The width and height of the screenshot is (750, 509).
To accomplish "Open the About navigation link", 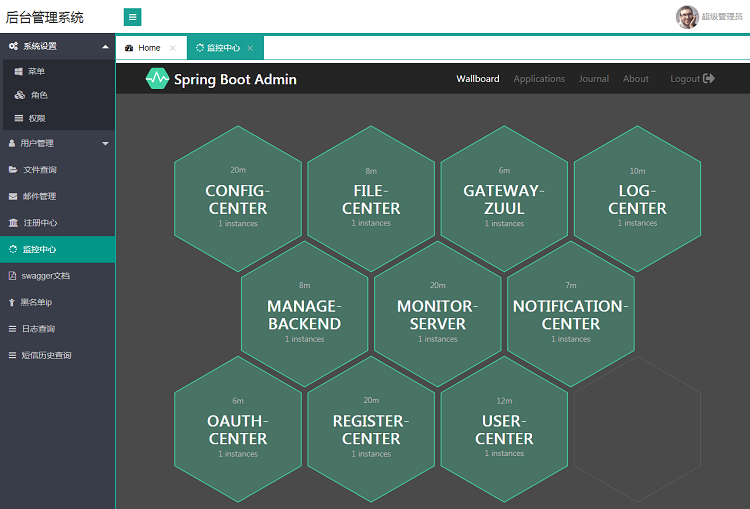I will pyautogui.click(x=636, y=78).
